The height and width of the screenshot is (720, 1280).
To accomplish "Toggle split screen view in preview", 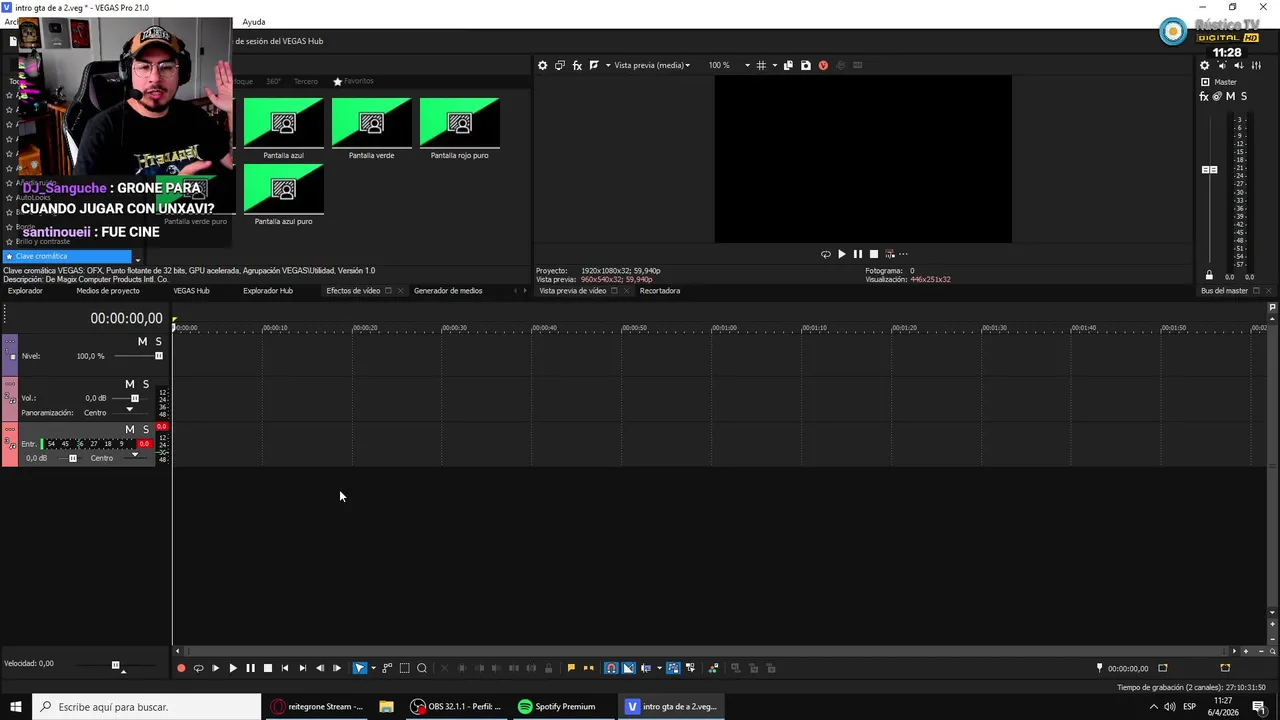I will (594, 65).
